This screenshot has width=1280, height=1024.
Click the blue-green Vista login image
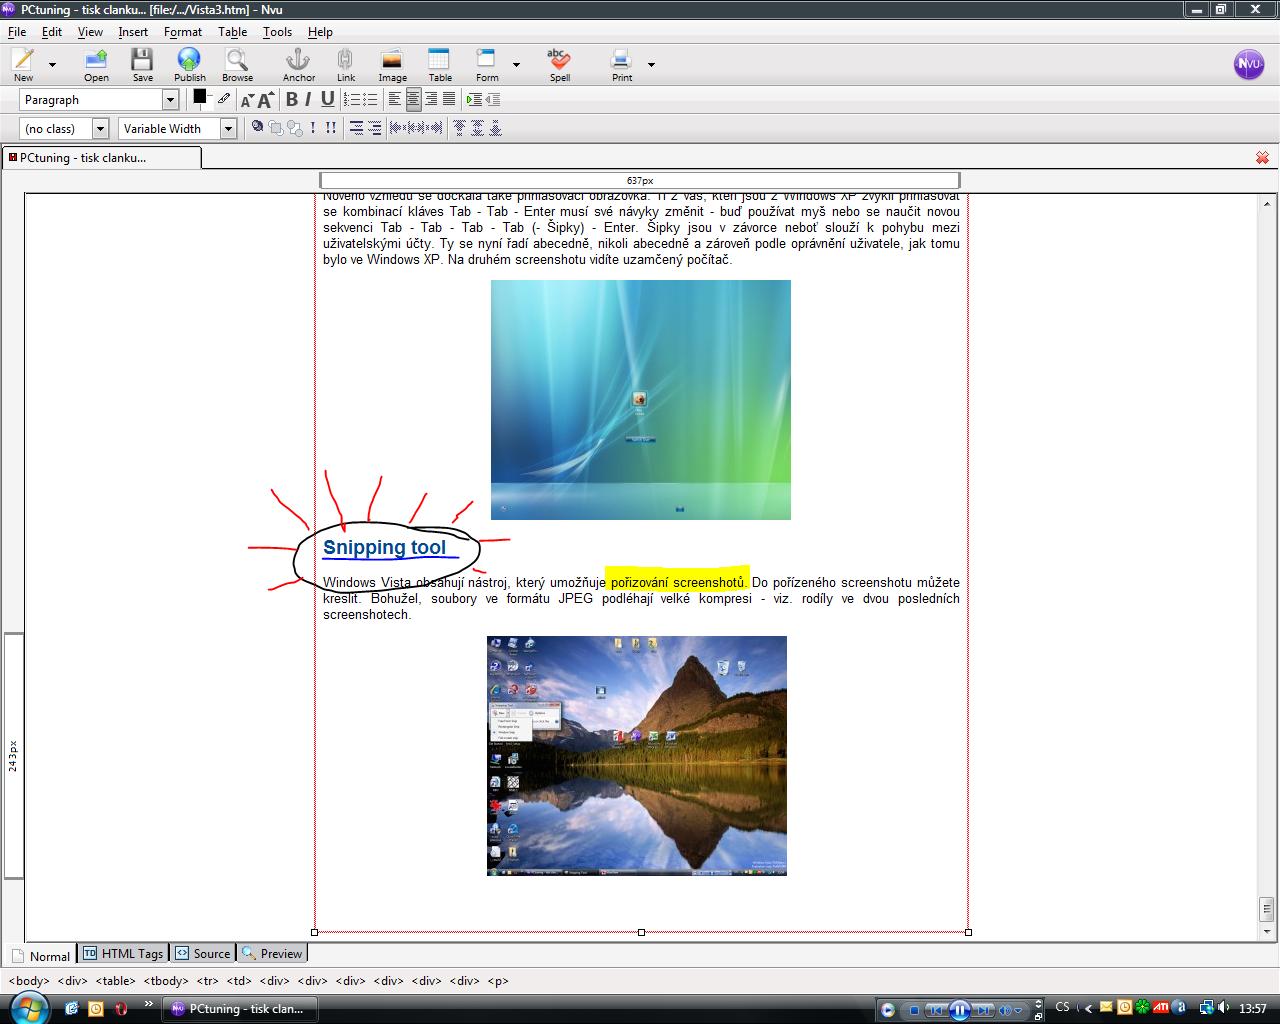click(641, 400)
